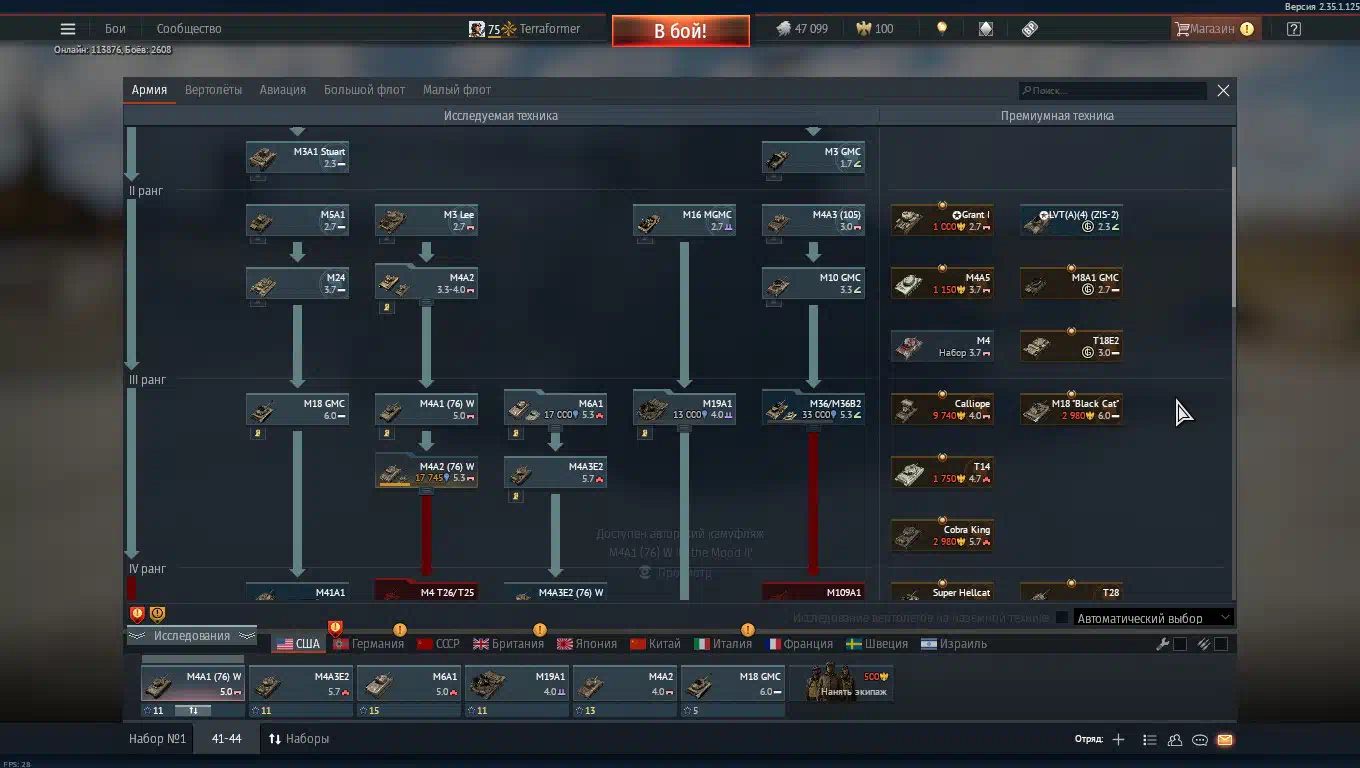Select the СССР nation tab
Viewport: 1360px width, 768px height.
tap(438, 644)
